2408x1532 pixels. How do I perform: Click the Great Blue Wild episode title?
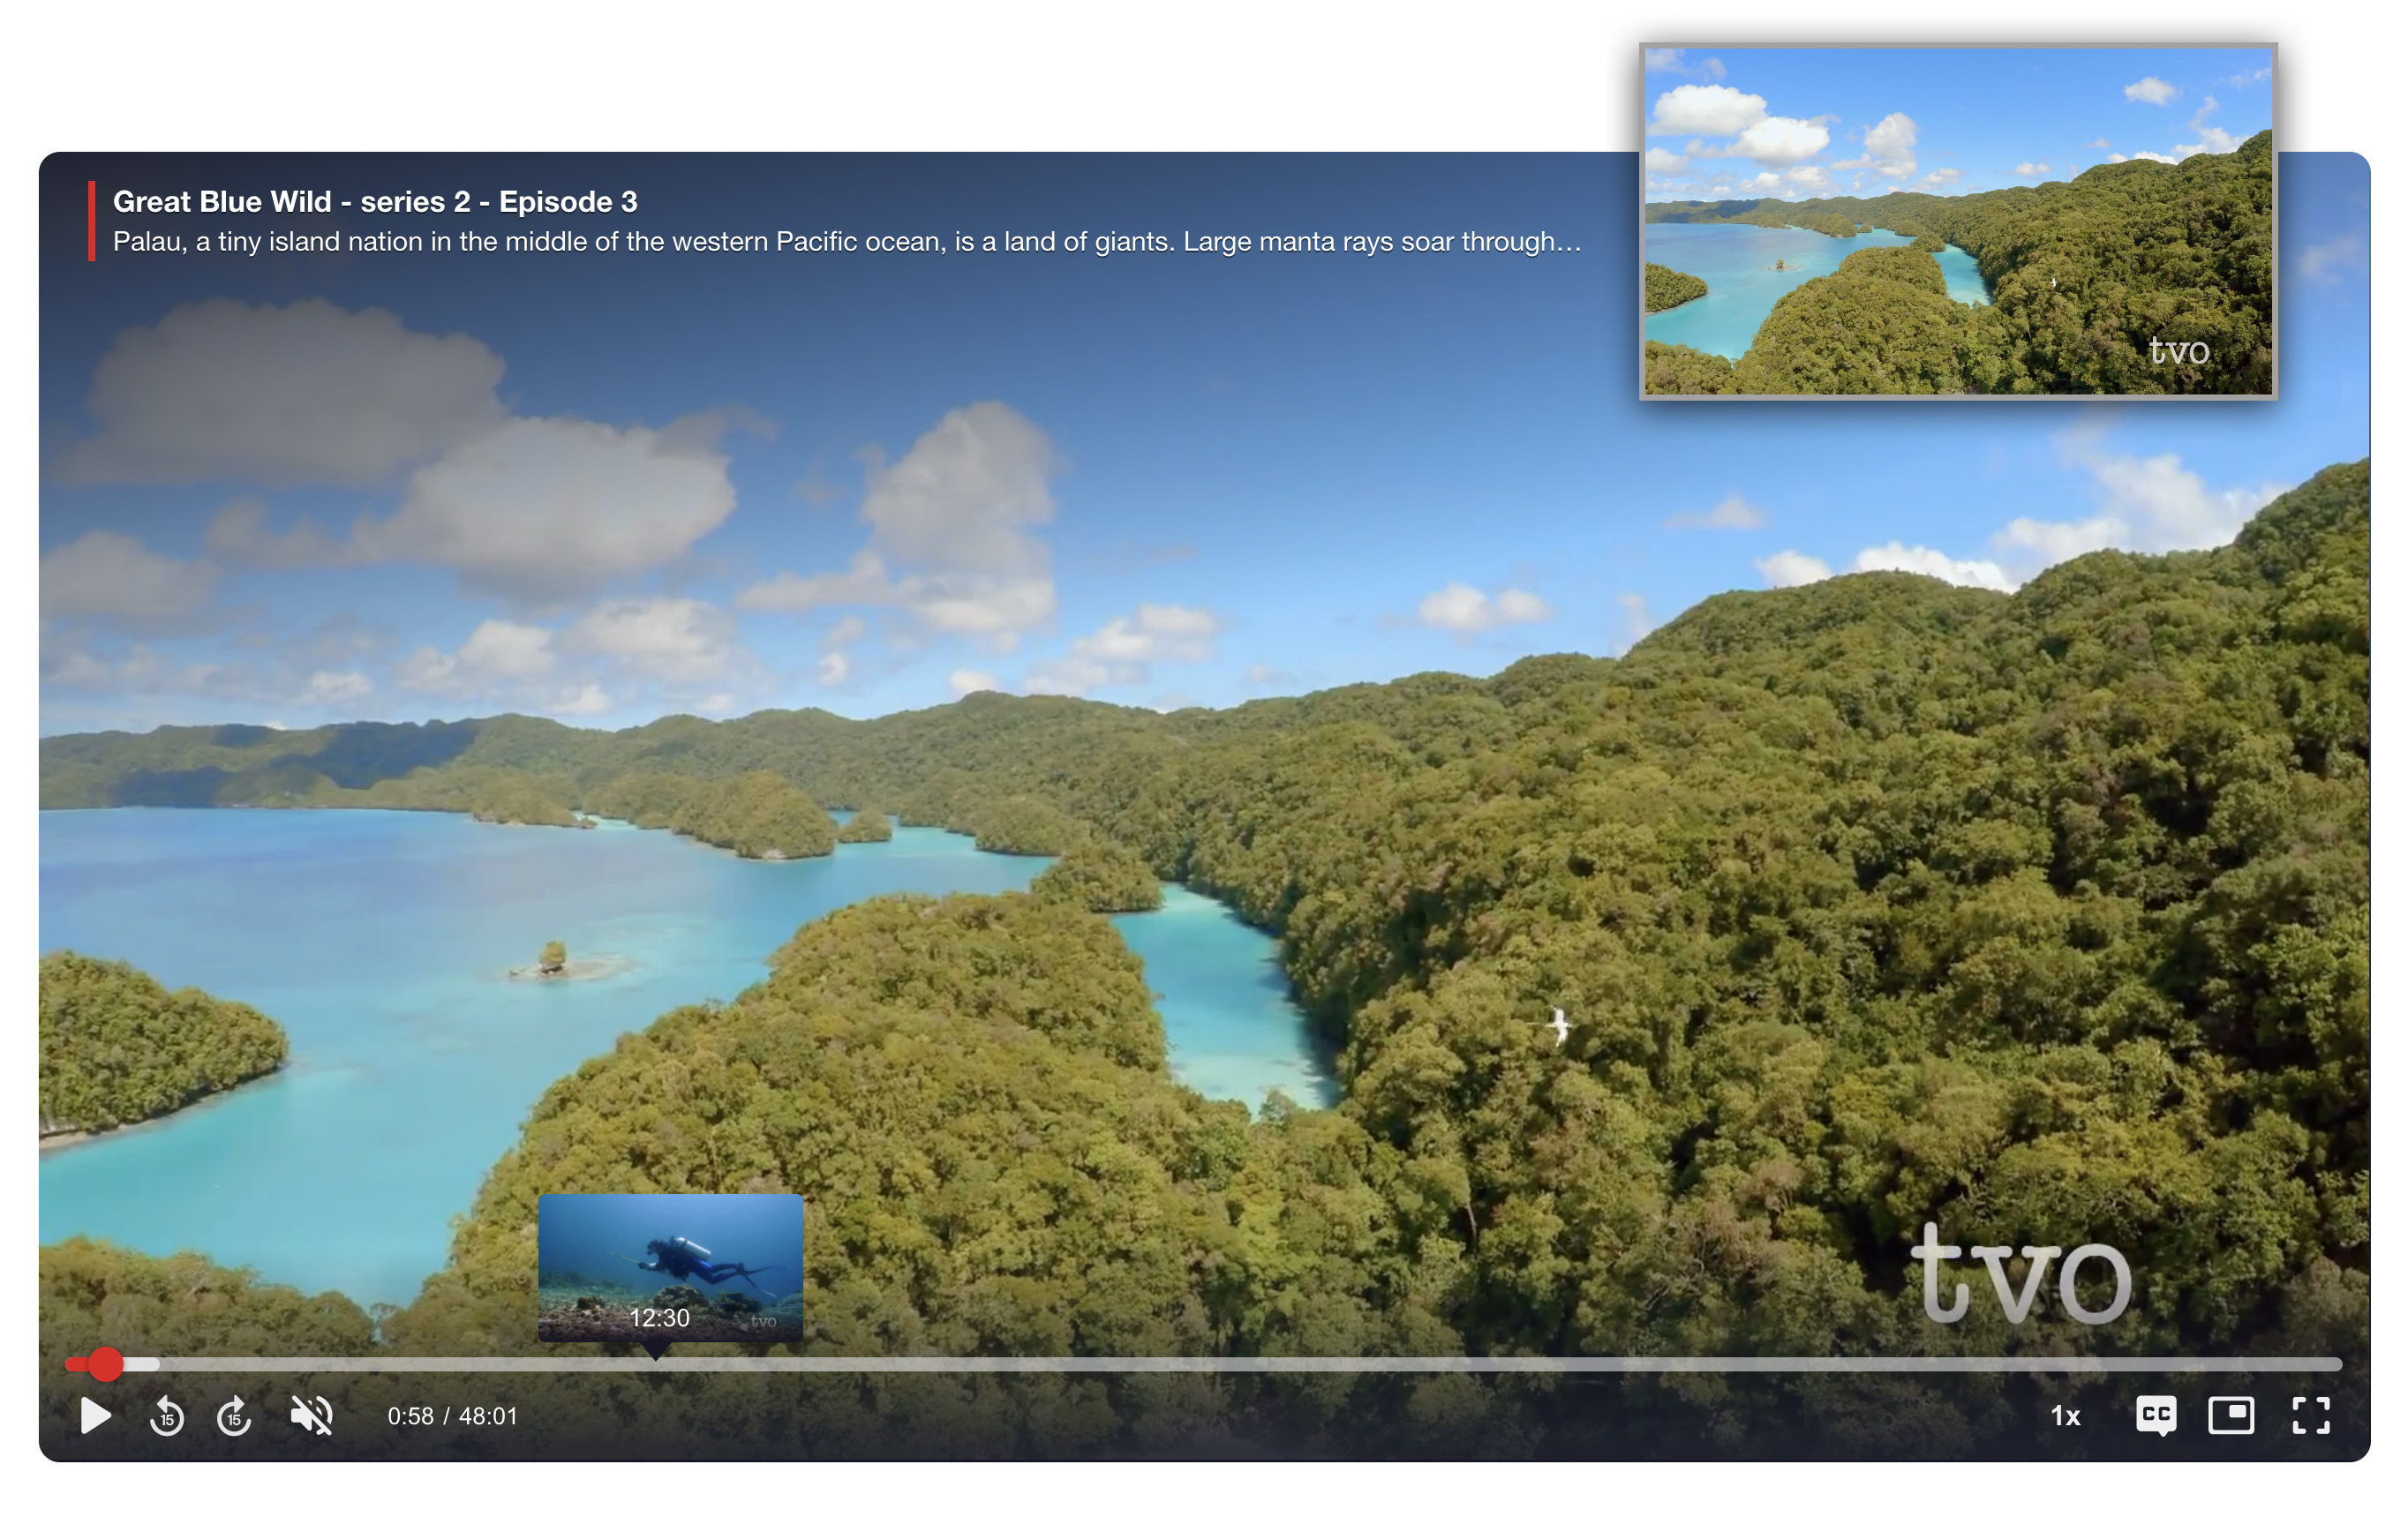pyautogui.click(x=375, y=202)
